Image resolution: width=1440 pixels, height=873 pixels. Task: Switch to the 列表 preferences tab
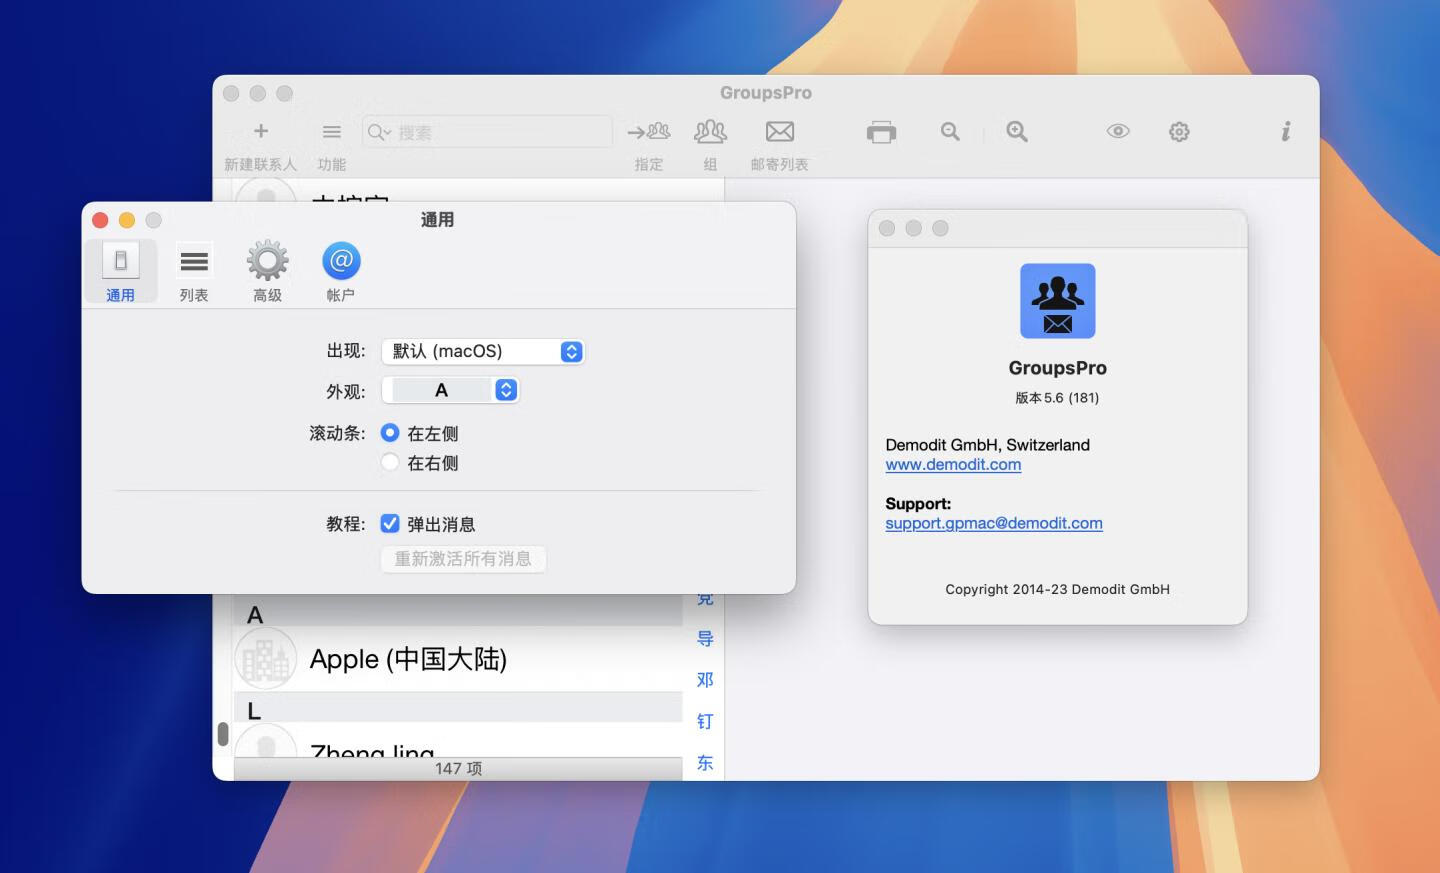[x=194, y=270]
